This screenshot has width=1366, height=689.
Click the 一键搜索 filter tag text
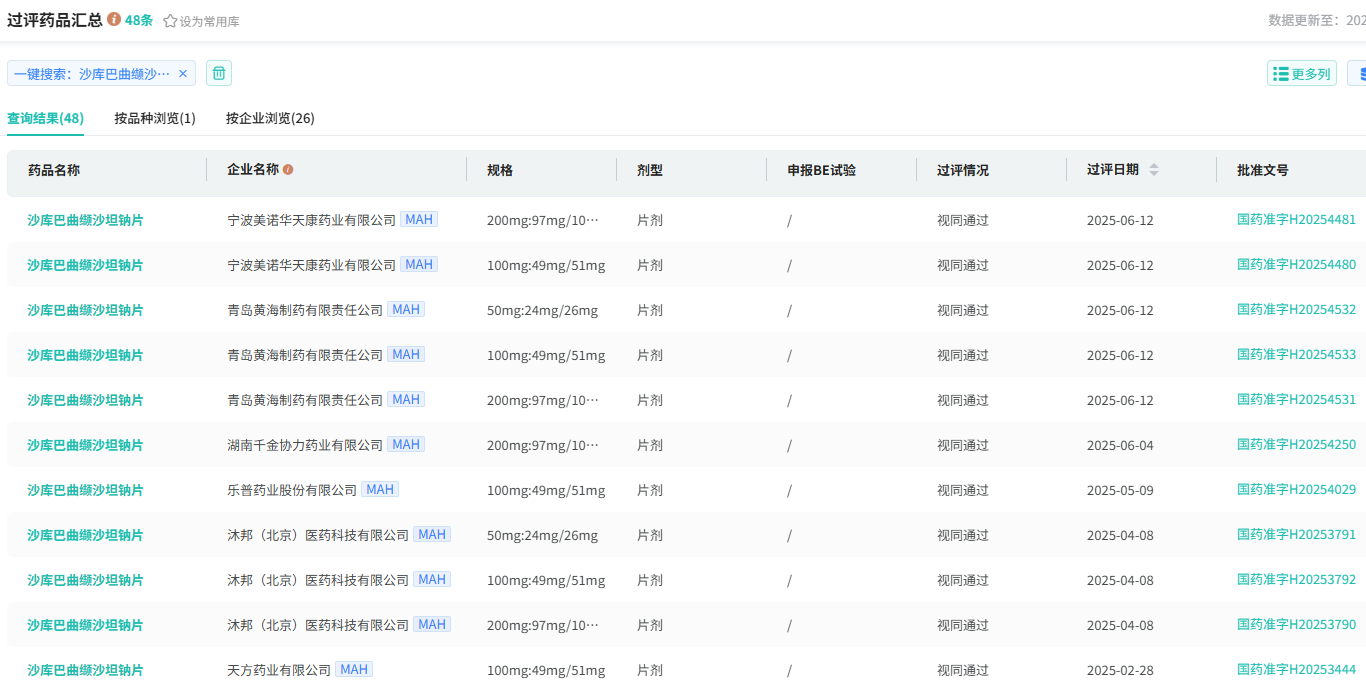point(92,74)
